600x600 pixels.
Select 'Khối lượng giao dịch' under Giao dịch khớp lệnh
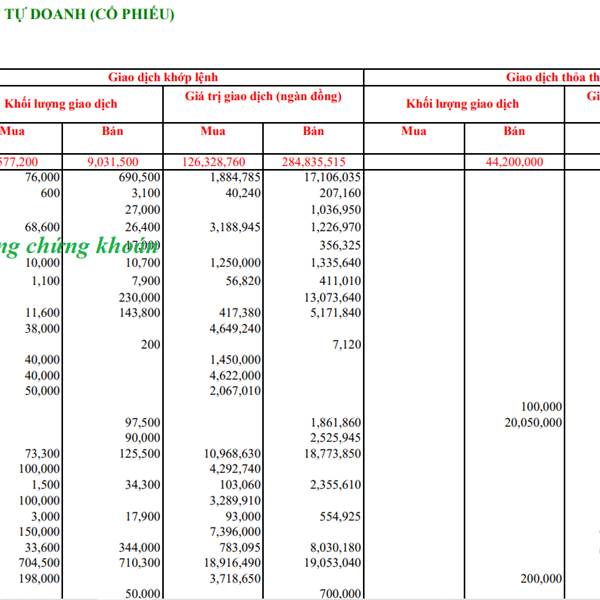click(x=61, y=104)
